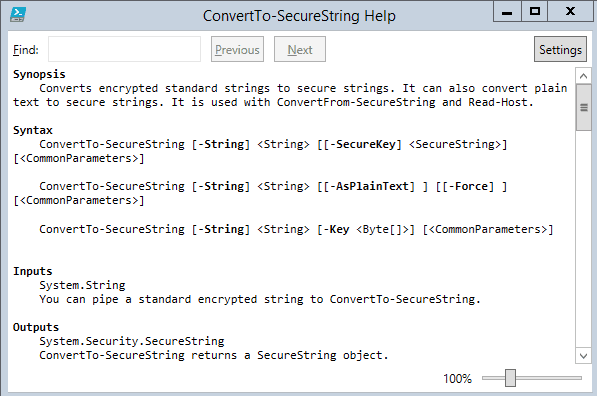The width and height of the screenshot is (597, 396).
Task: Click the scrollbar up arrow
Action: pos(583,76)
